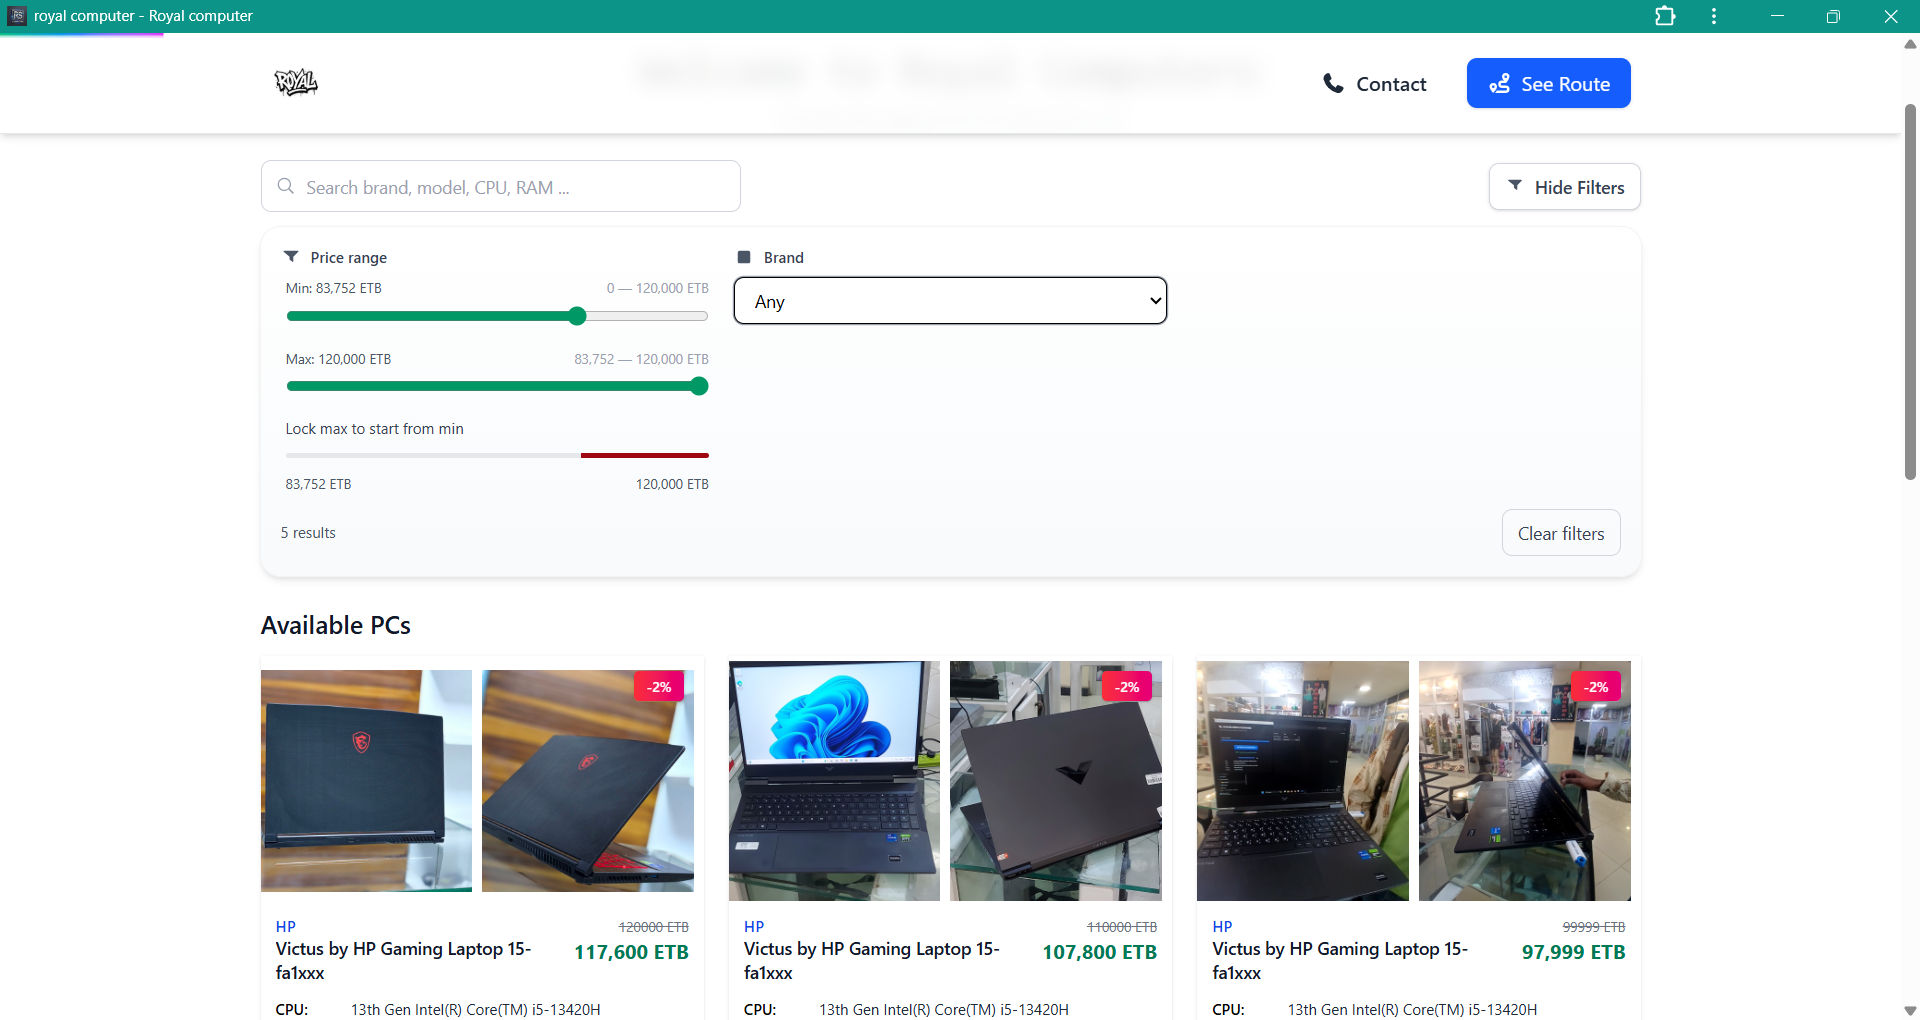This screenshot has height=1020, width=1920.
Task: Open browser extensions from the toolbar puzzle icon
Action: click(1666, 16)
